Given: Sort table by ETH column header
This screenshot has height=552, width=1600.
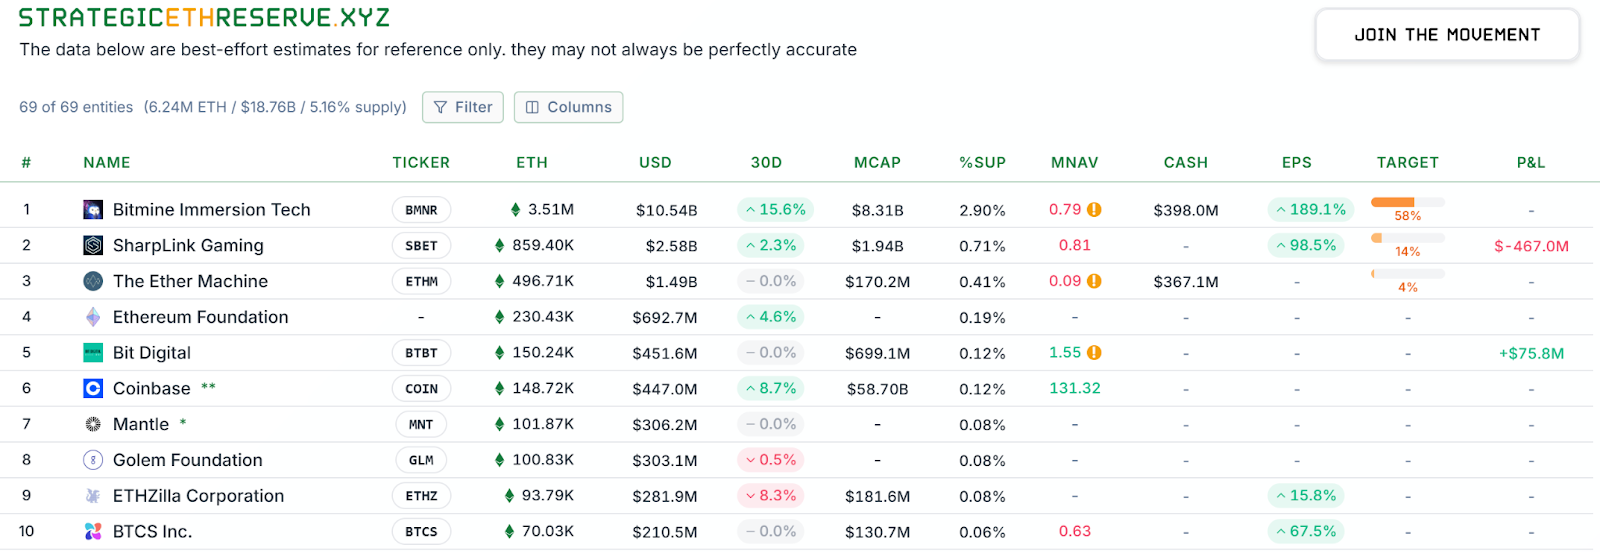Looking at the screenshot, I should click(x=532, y=163).
